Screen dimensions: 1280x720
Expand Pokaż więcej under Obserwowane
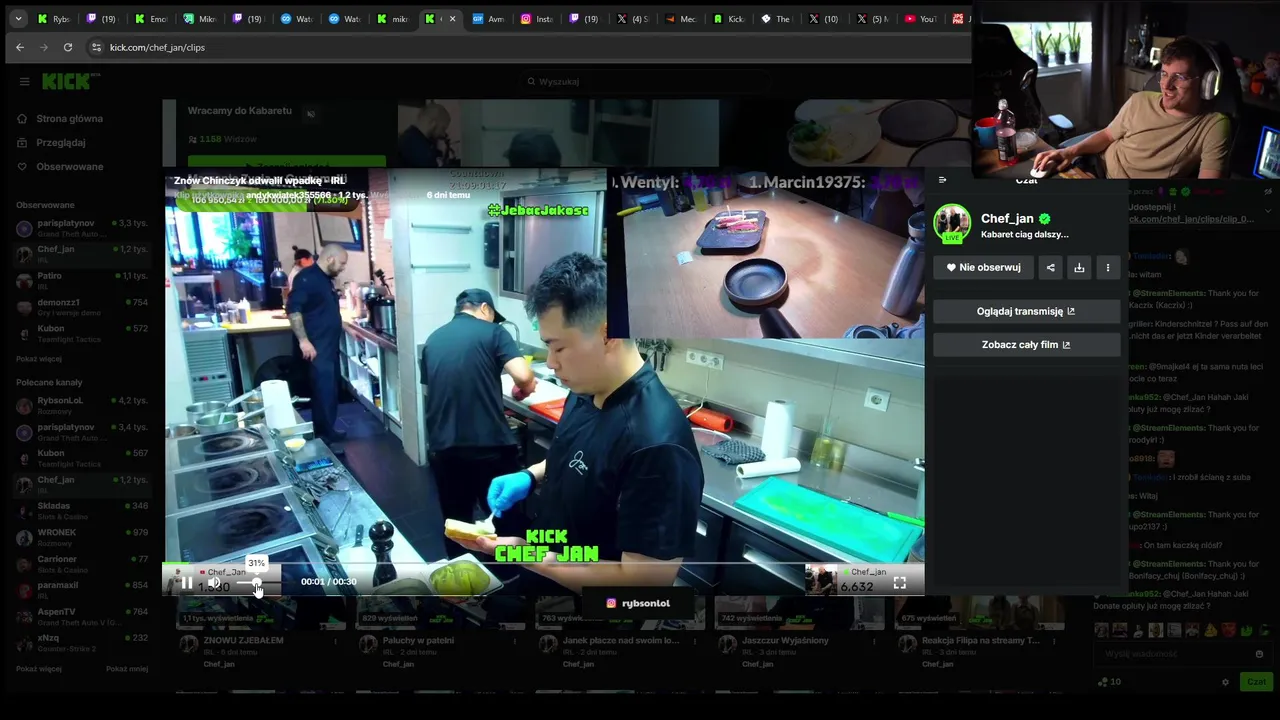tap(39, 358)
